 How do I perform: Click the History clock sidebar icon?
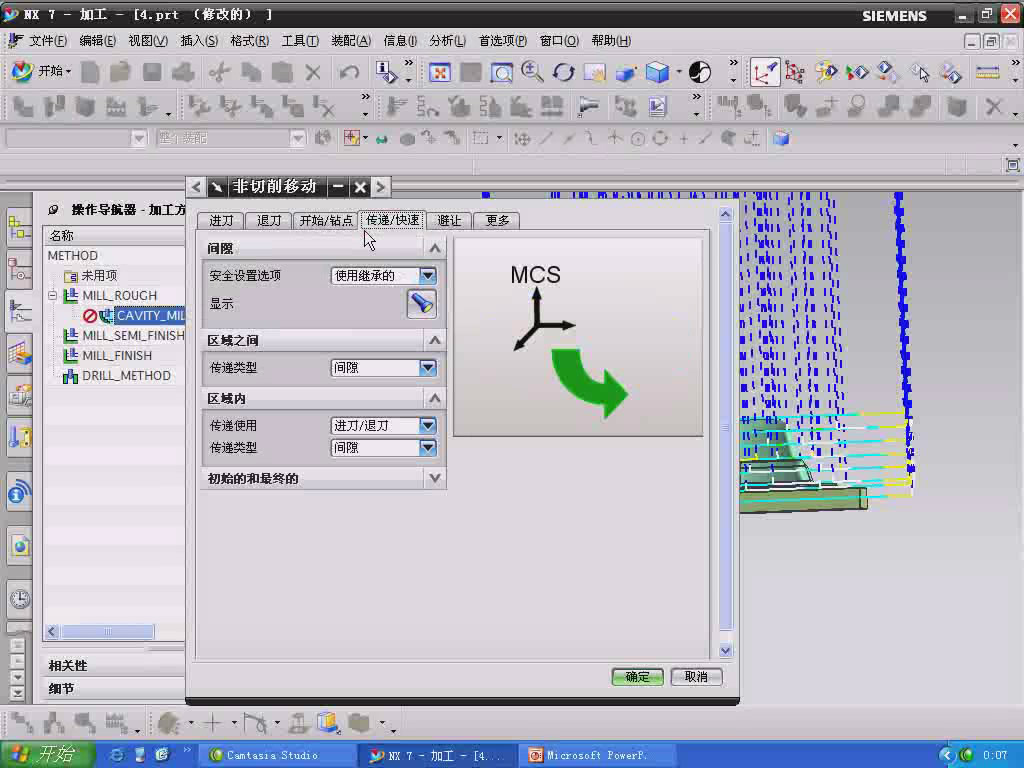coord(20,598)
